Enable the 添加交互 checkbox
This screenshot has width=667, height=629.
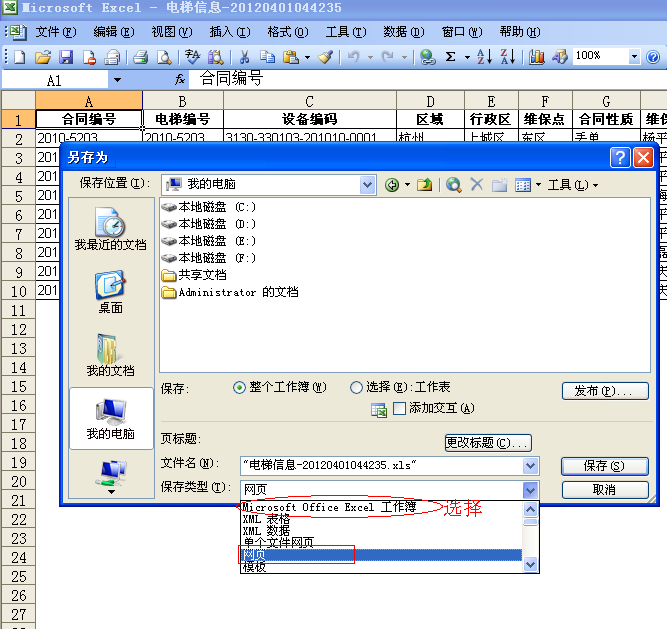pos(399,408)
